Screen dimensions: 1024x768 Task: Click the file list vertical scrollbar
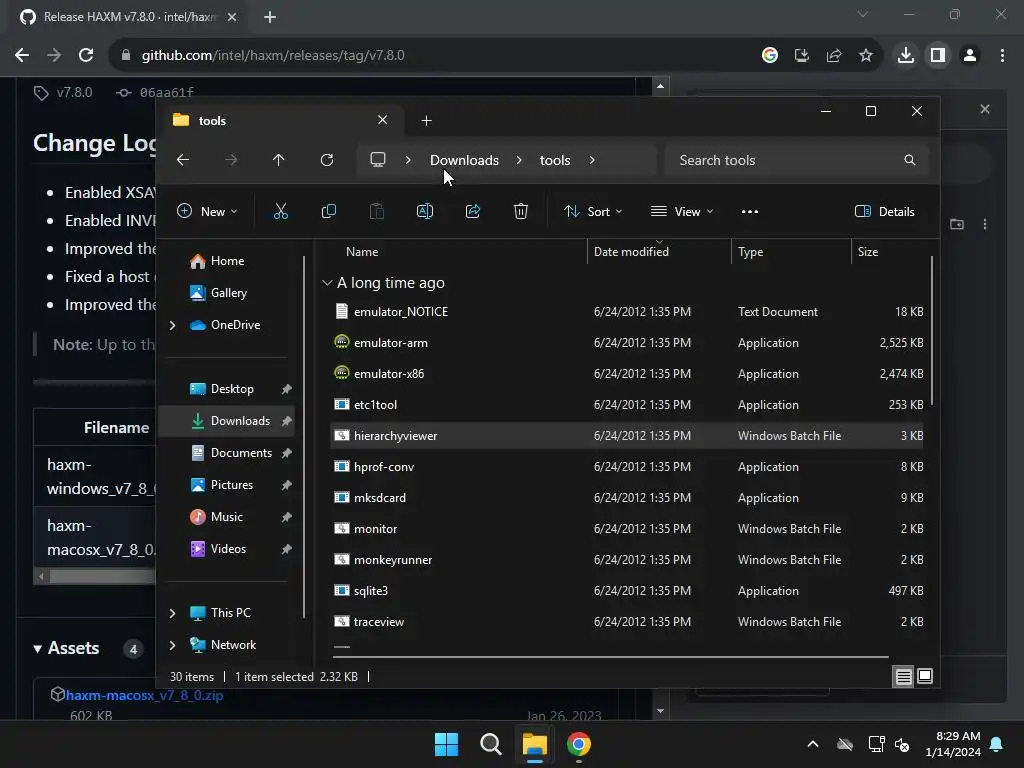coord(931,330)
